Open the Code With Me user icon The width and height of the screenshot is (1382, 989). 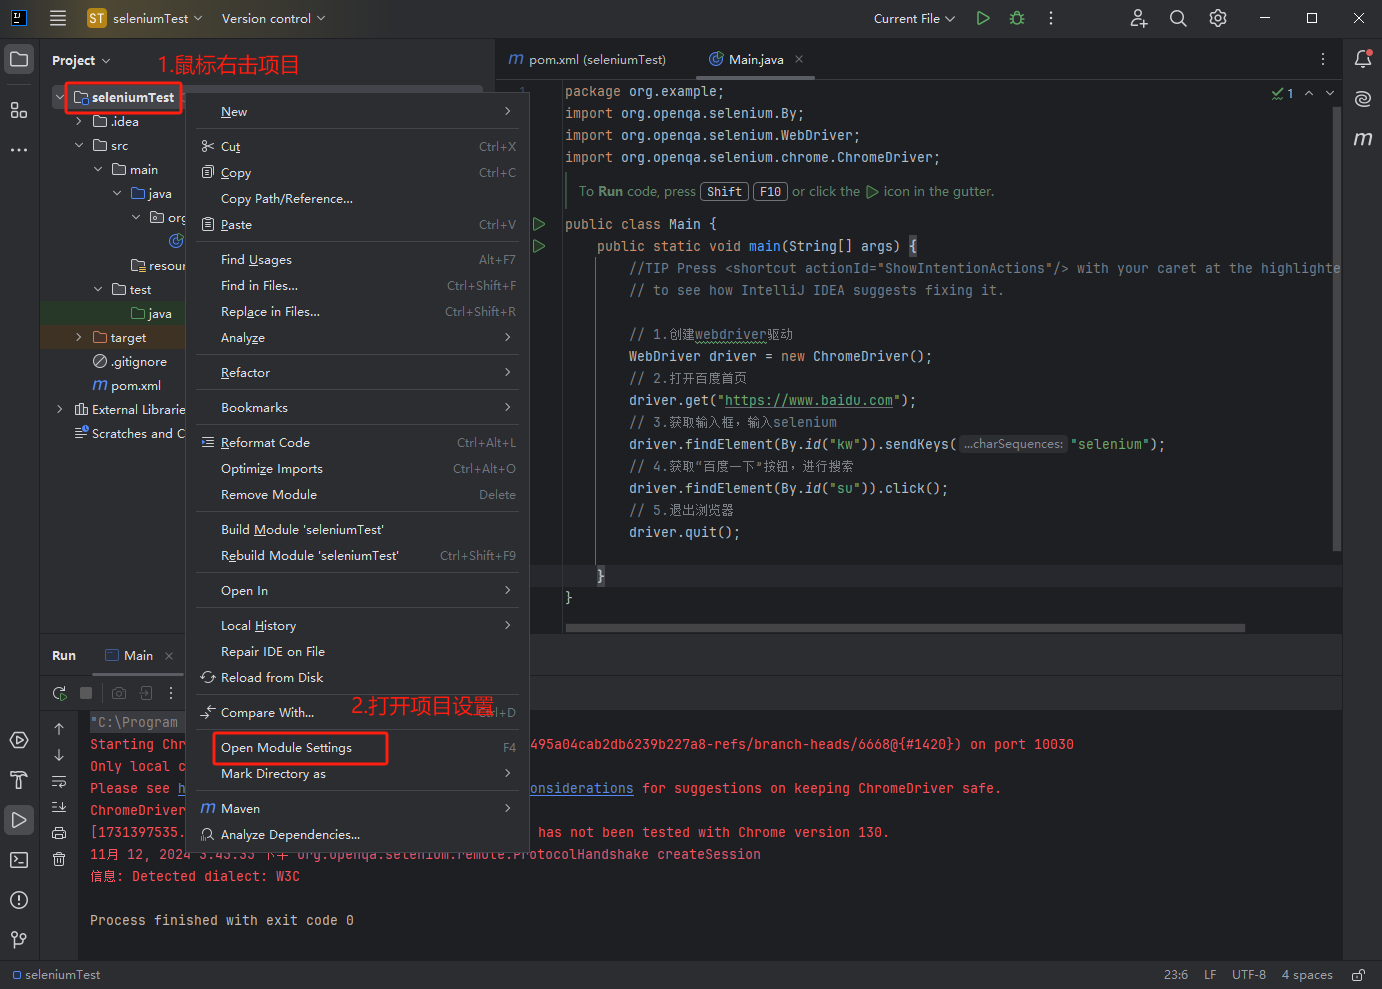1139,18
